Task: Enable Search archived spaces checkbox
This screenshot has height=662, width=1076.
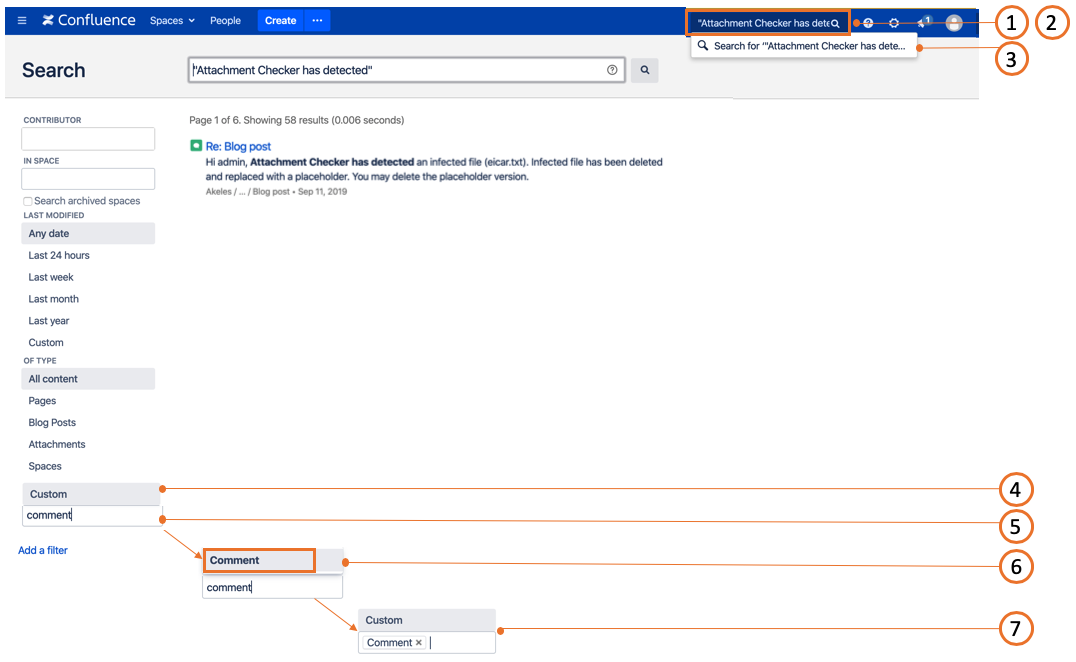Action: coord(28,202)
